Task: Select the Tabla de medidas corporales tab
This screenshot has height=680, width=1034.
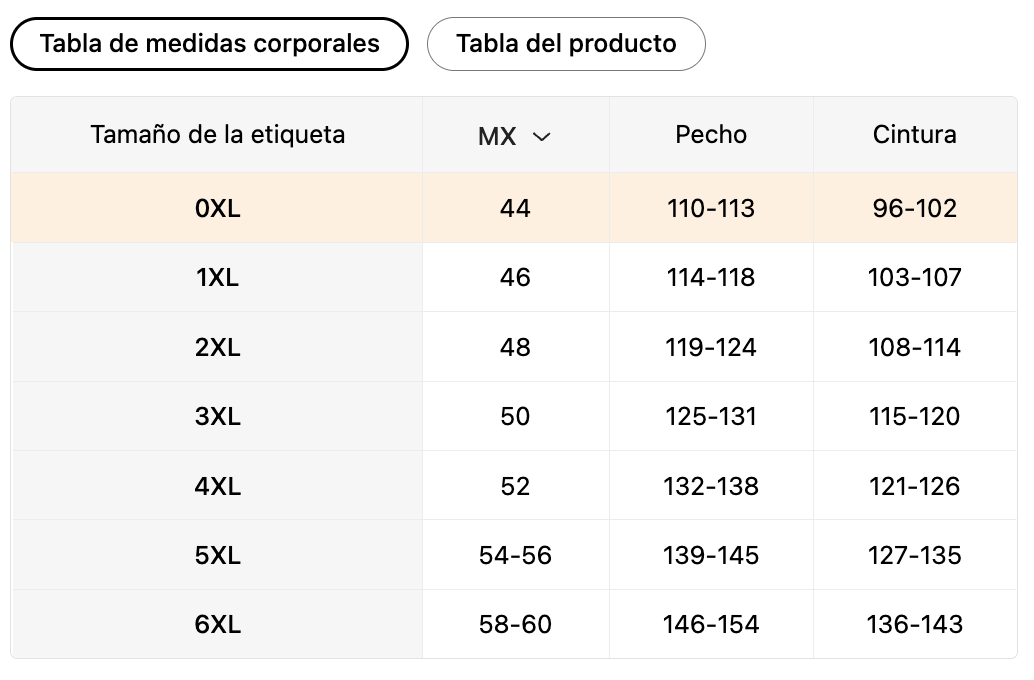Action: 209,44
